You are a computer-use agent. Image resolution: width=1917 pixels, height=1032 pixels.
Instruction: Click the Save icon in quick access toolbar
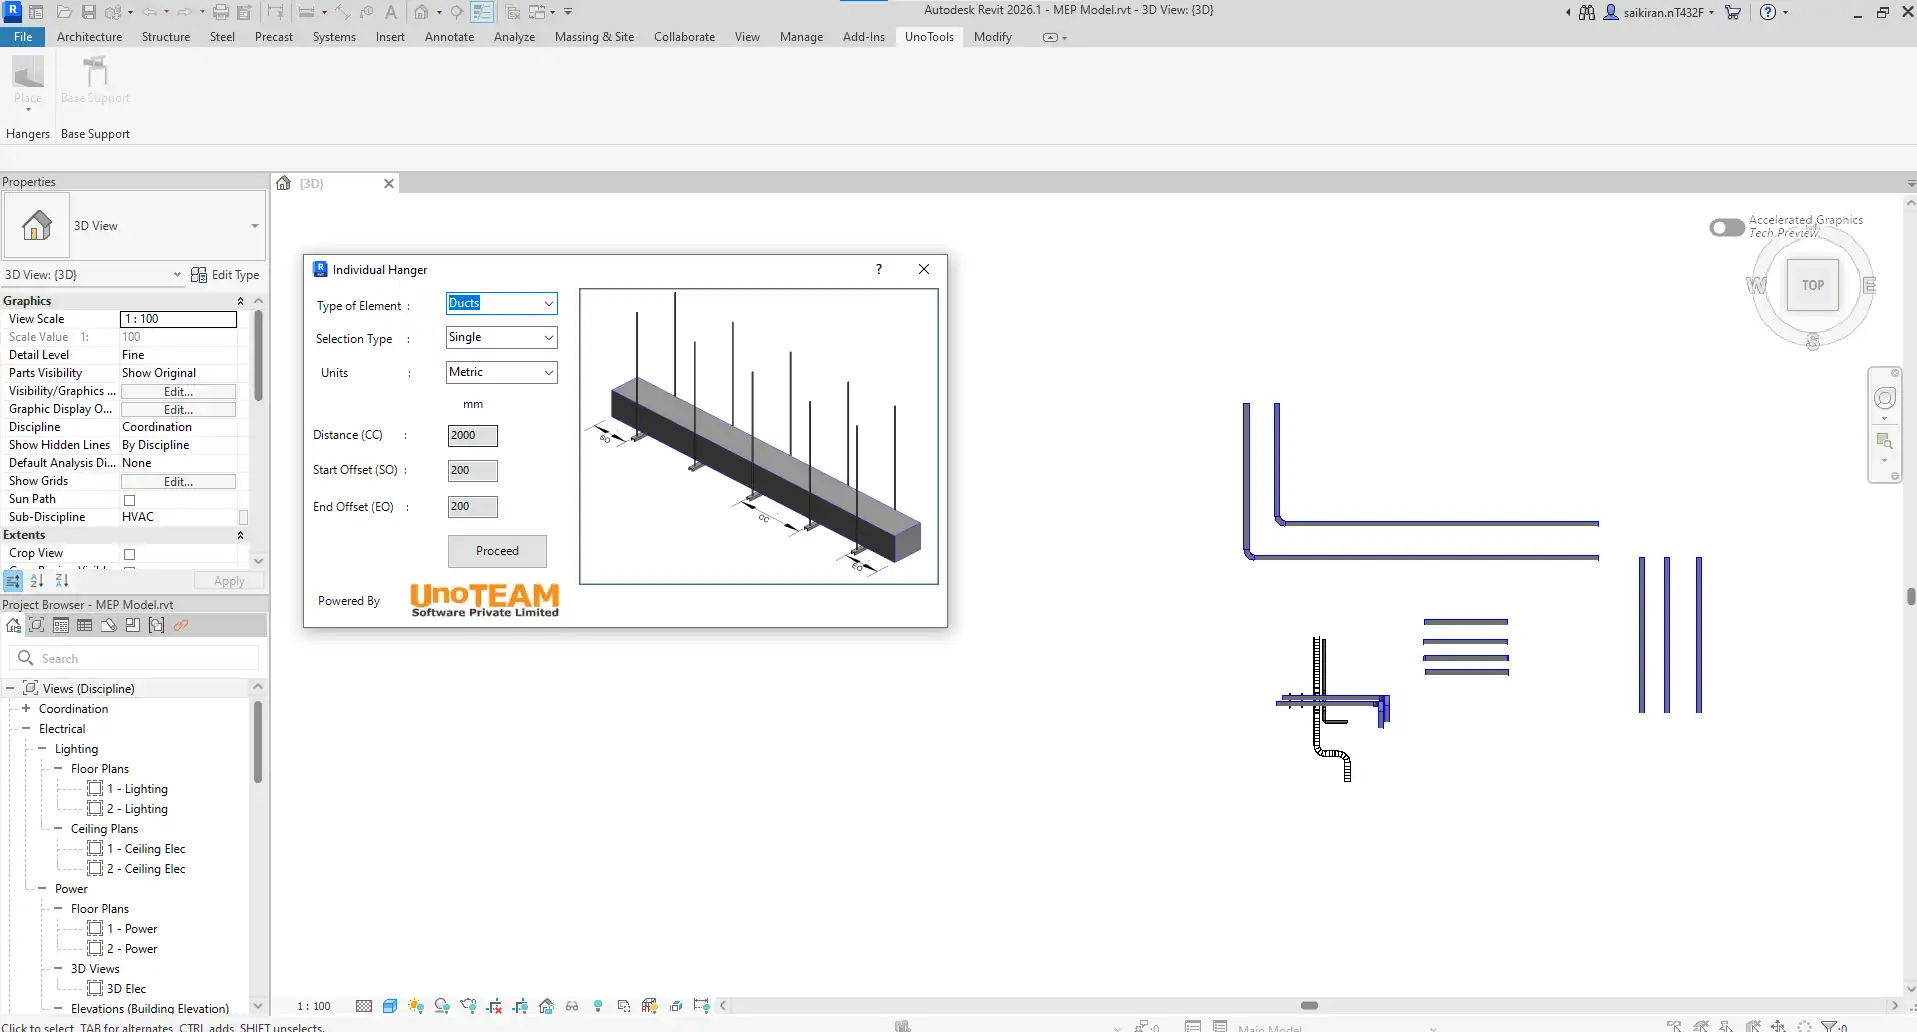pos(89,12)
